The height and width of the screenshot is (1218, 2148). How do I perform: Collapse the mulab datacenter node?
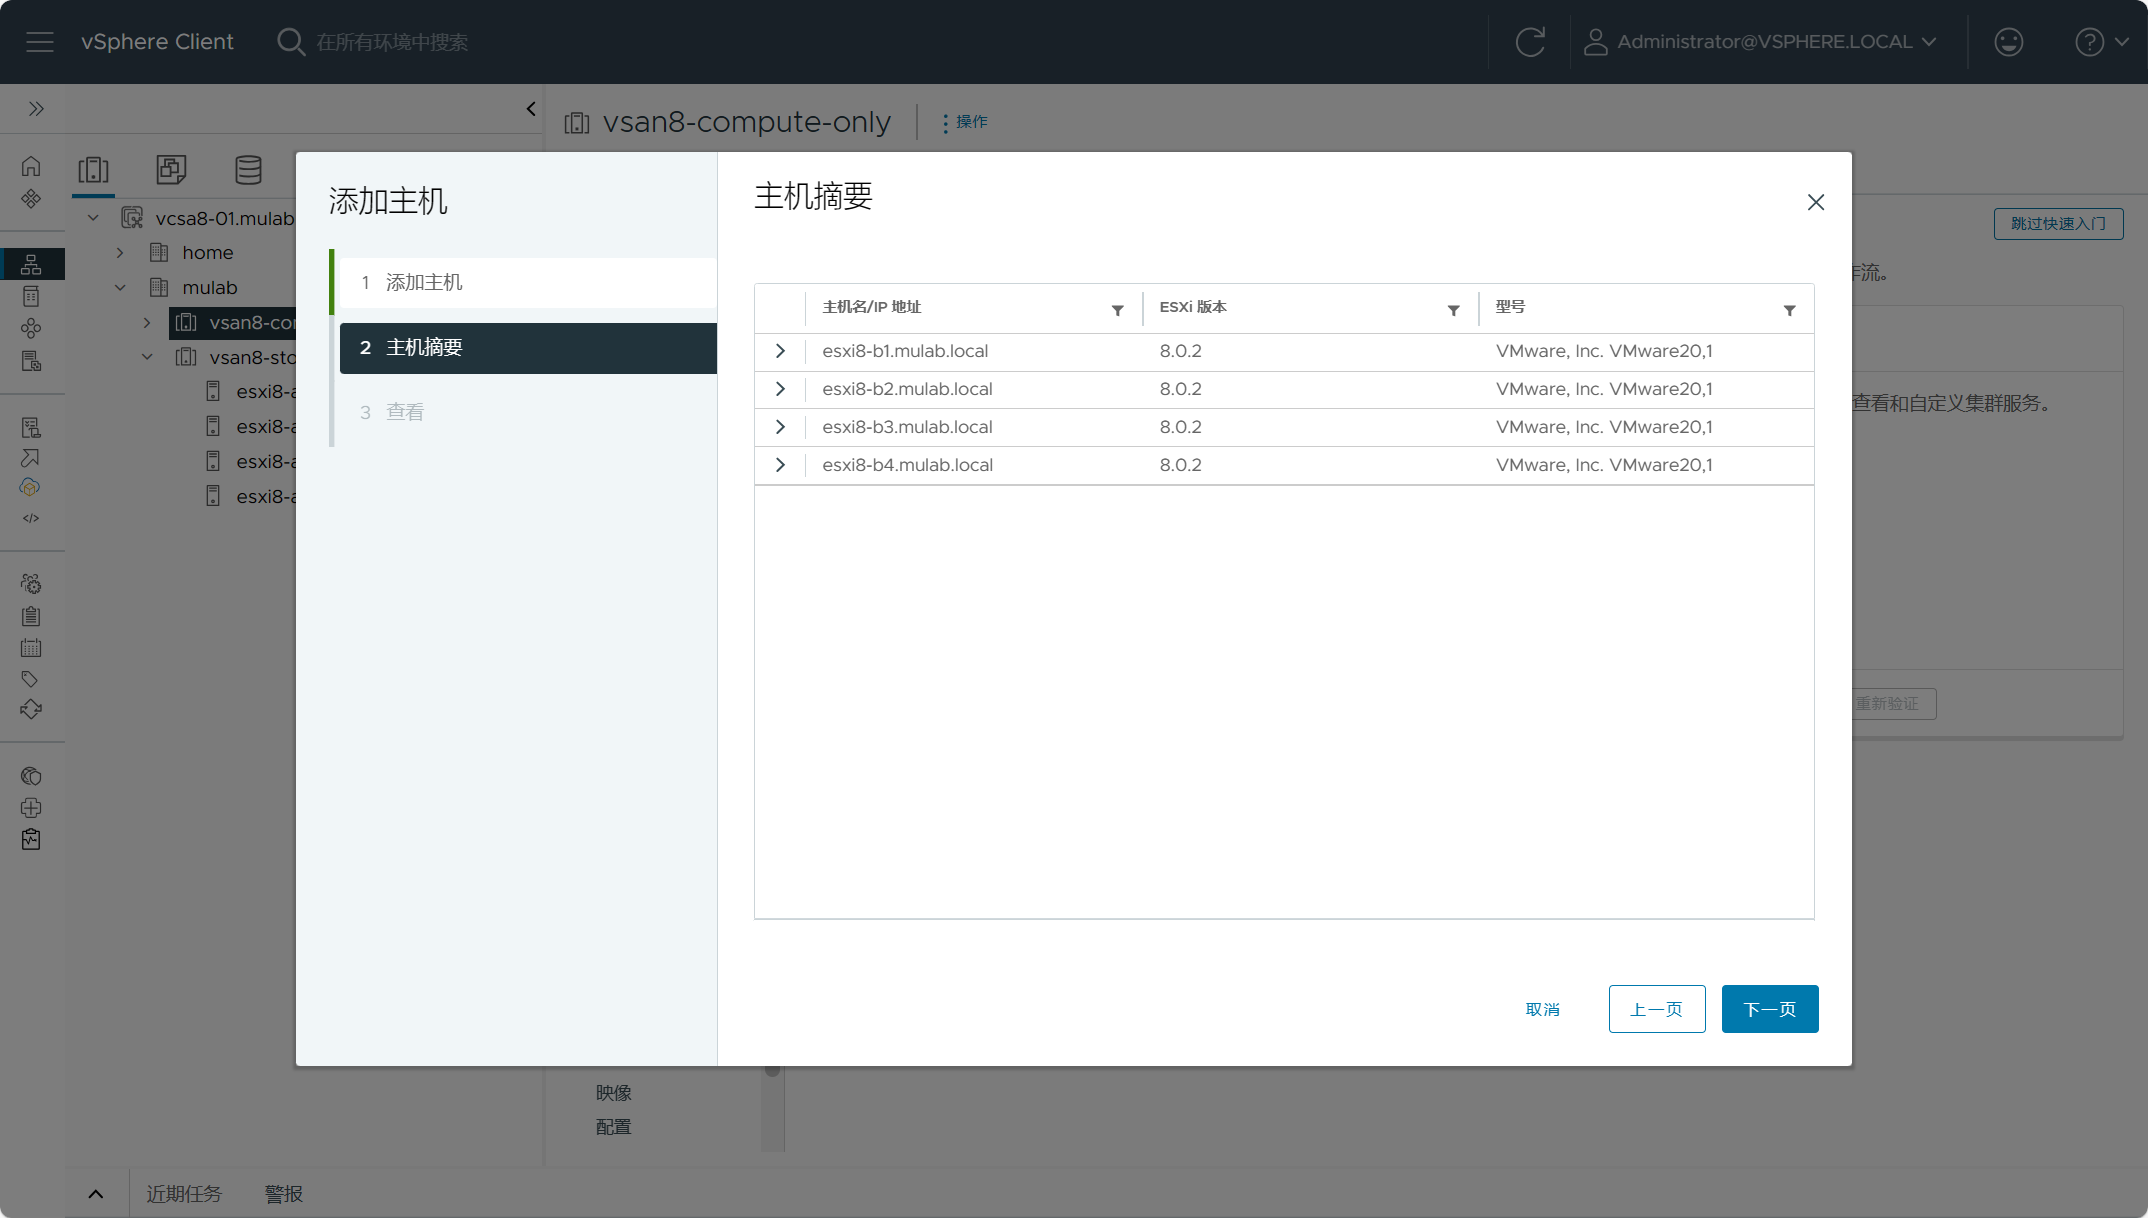point(120,288)
